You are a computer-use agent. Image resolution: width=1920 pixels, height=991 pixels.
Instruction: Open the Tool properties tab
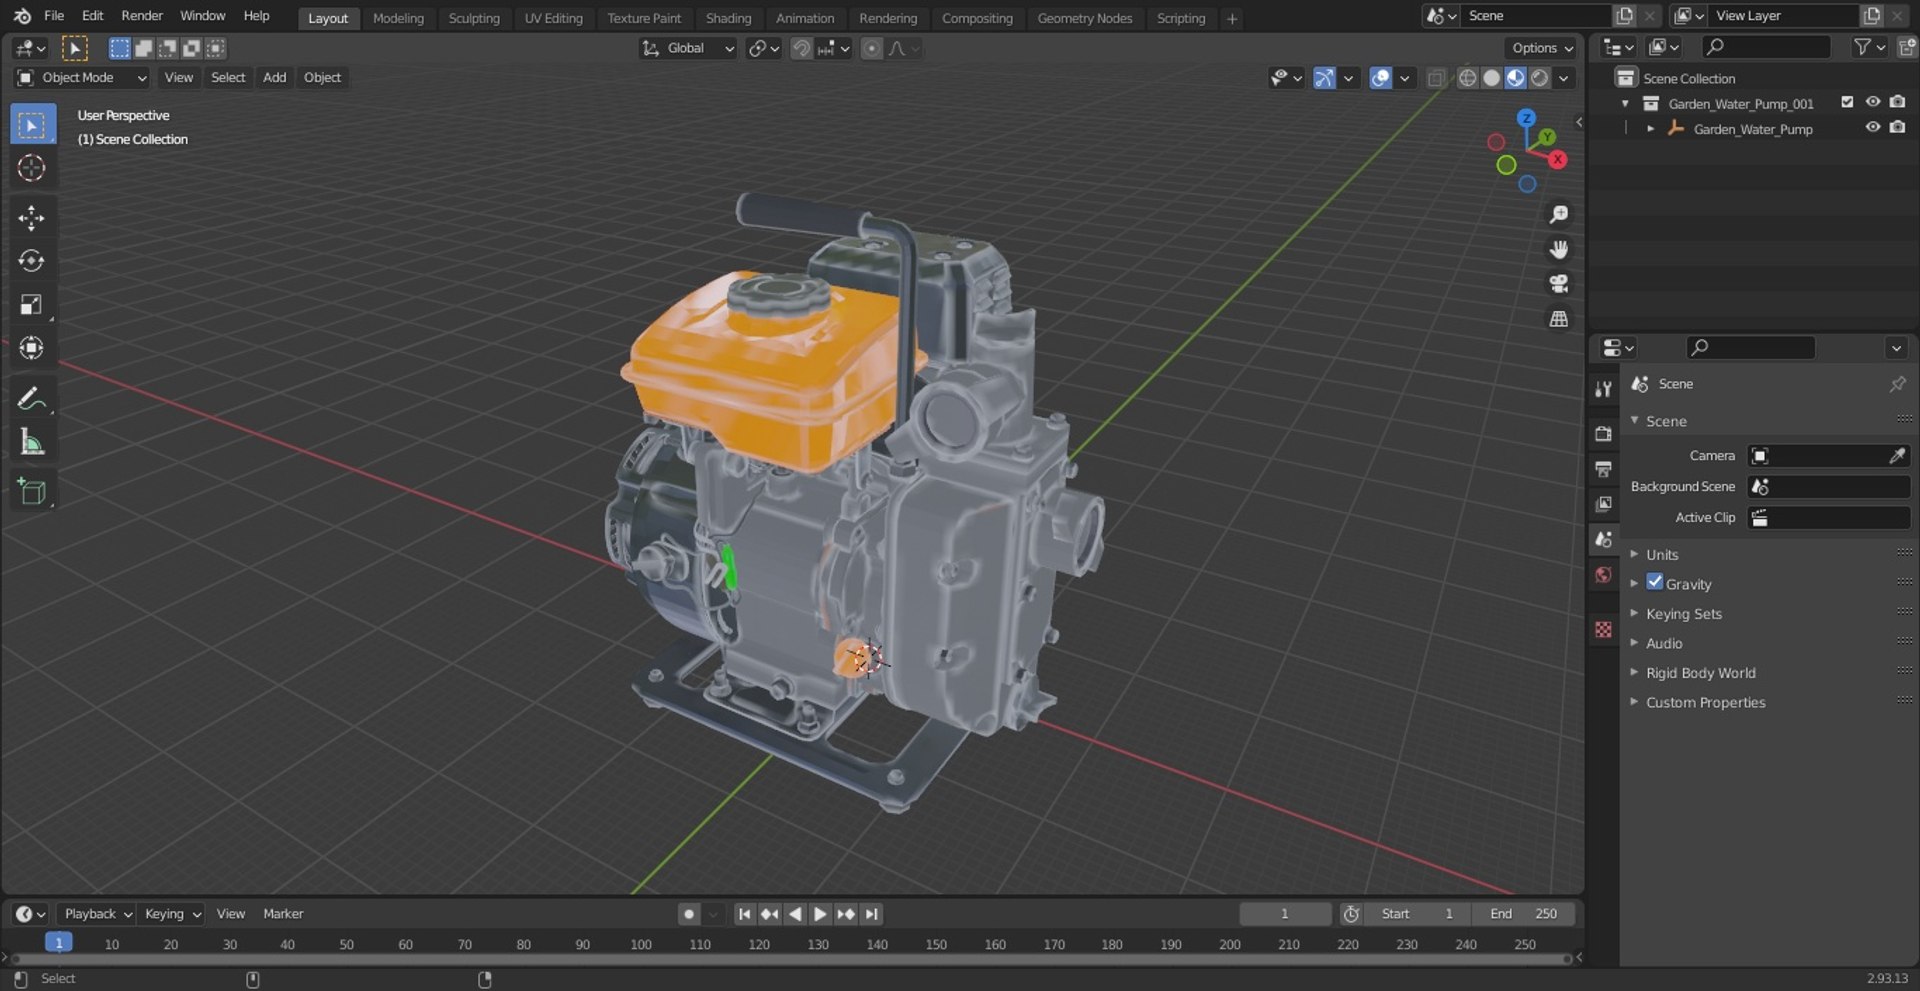[1604, 388]
